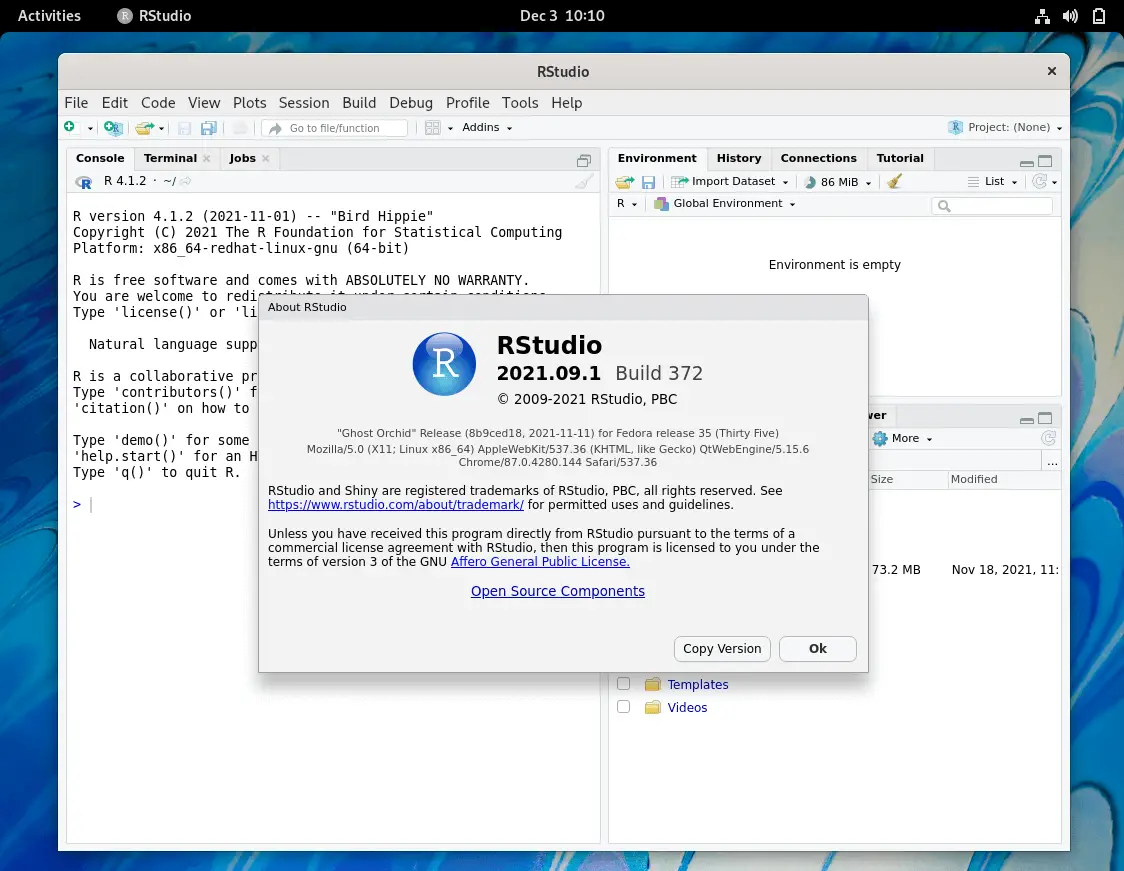Maximize the Files pane

click(1045, 418)
